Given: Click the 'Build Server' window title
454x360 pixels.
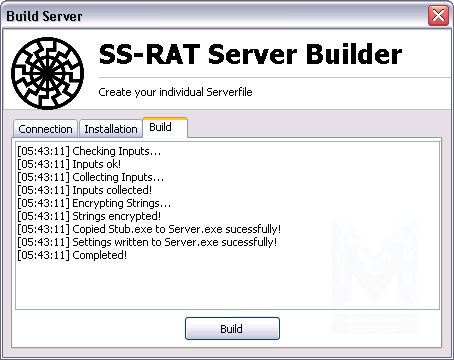Looking at the screenshot, I should tap(44, 16).
